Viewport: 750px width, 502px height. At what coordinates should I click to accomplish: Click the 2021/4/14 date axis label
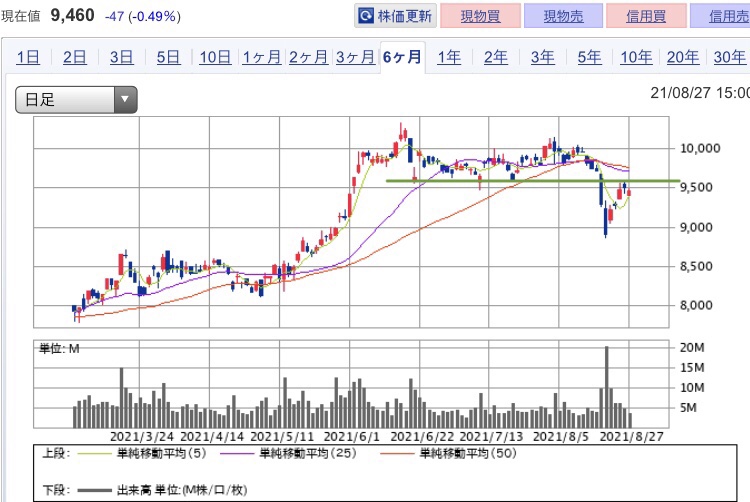[x=212, y=437]
